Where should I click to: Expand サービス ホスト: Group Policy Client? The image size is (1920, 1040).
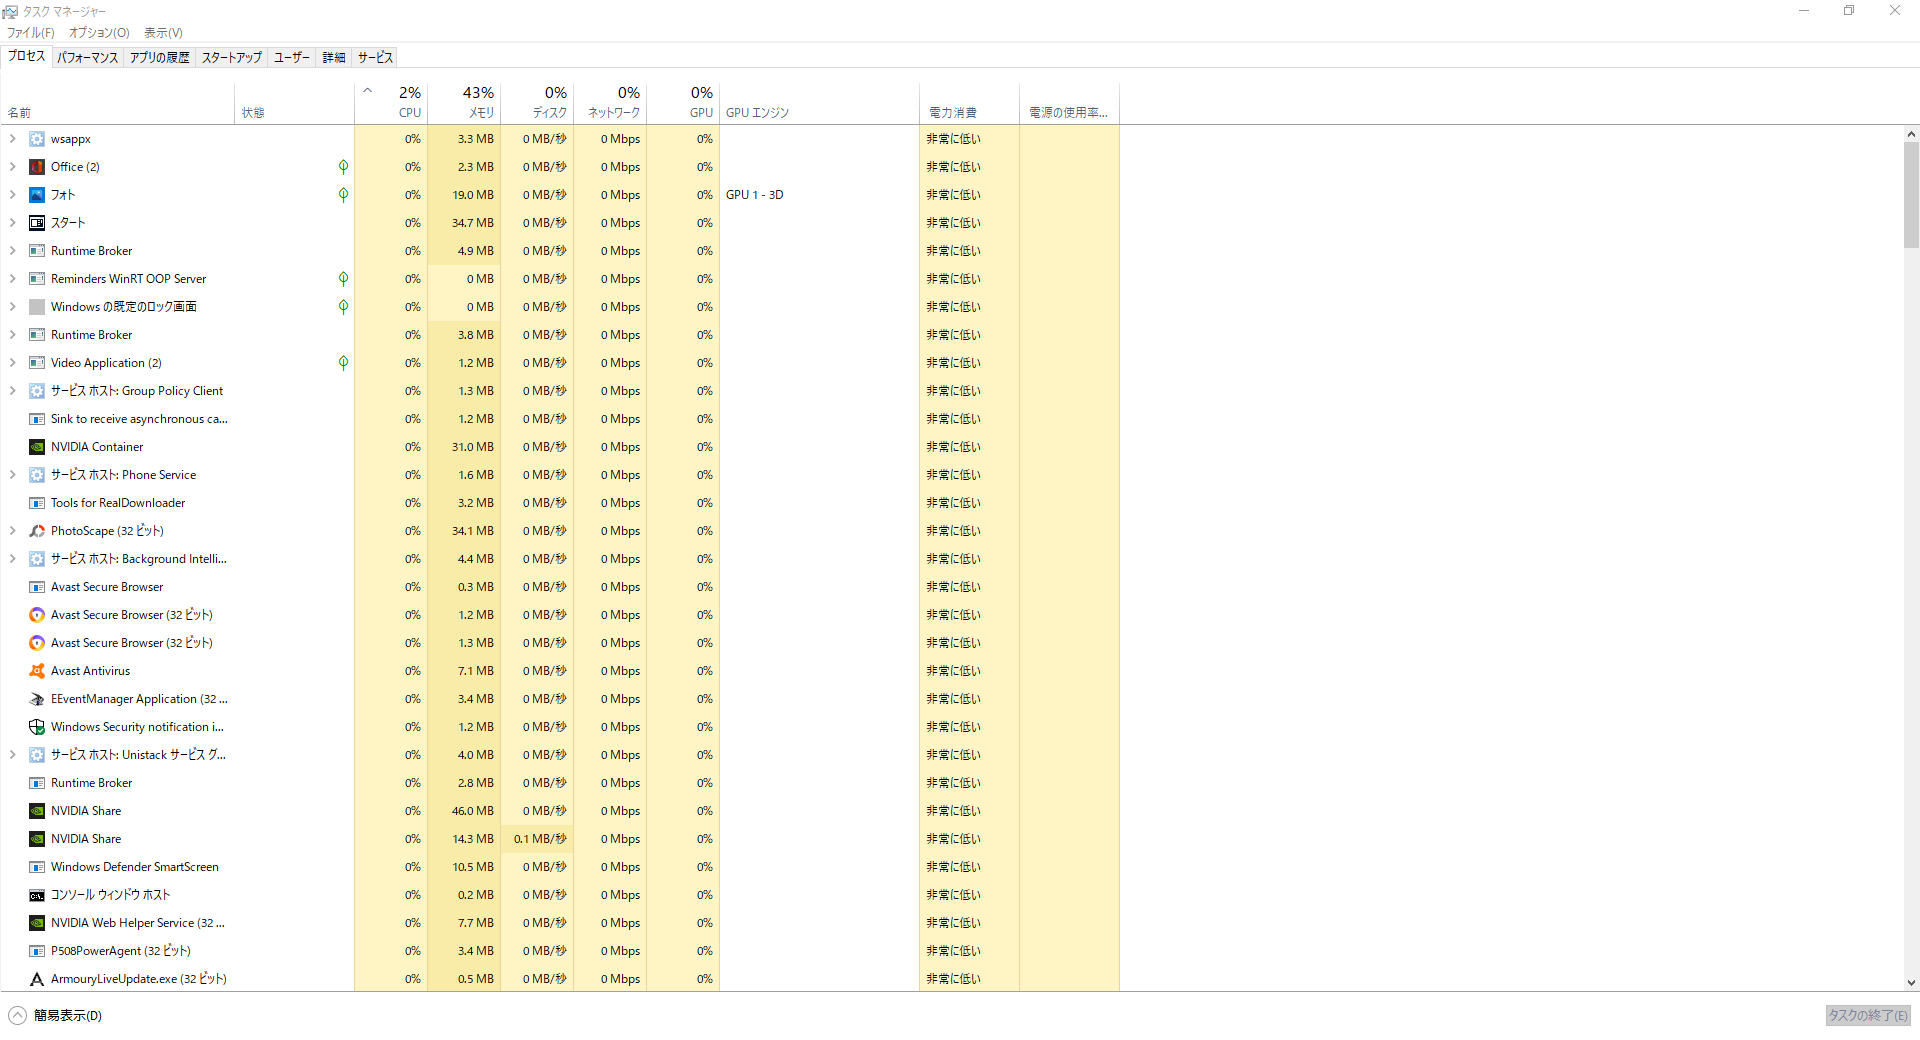coord(12,391)
